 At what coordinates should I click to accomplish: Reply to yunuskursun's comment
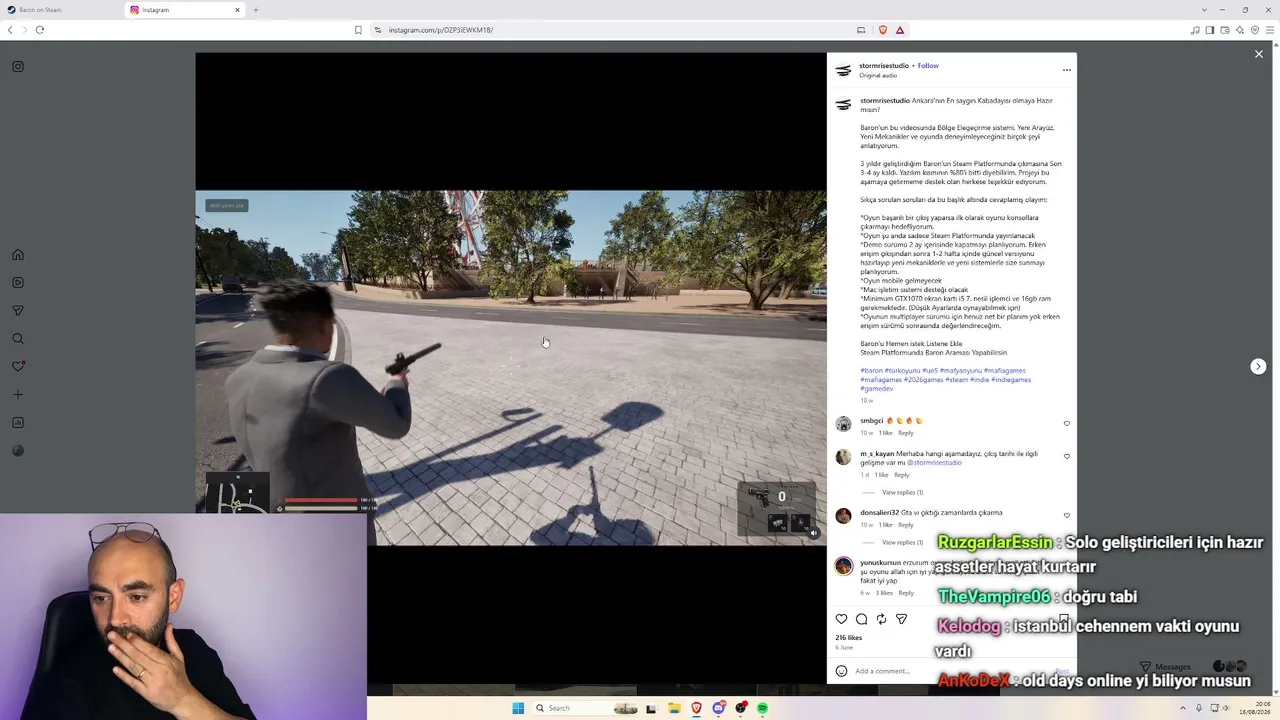[905, 593]
